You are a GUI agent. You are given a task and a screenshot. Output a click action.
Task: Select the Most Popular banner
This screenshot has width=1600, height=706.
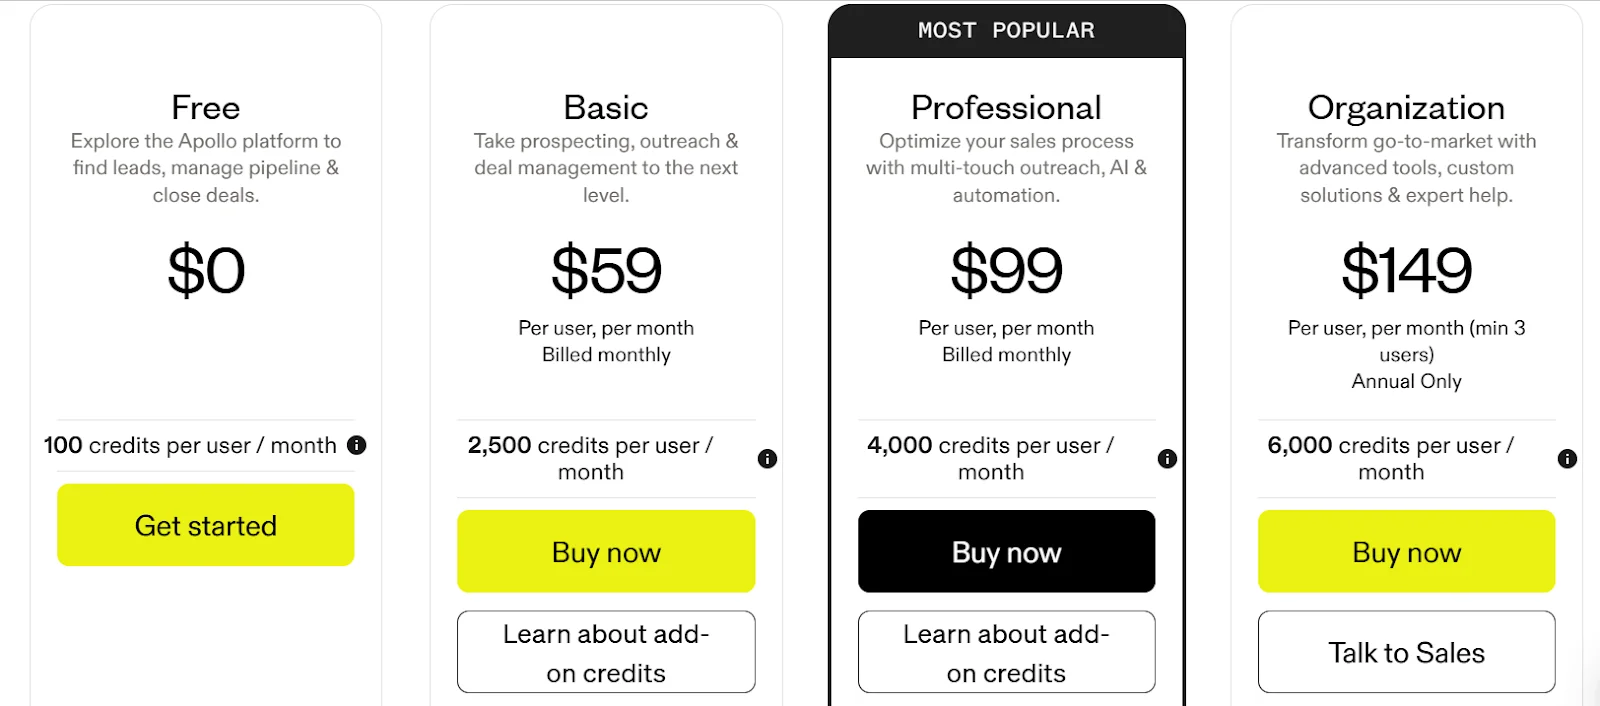click(1006, 31)
